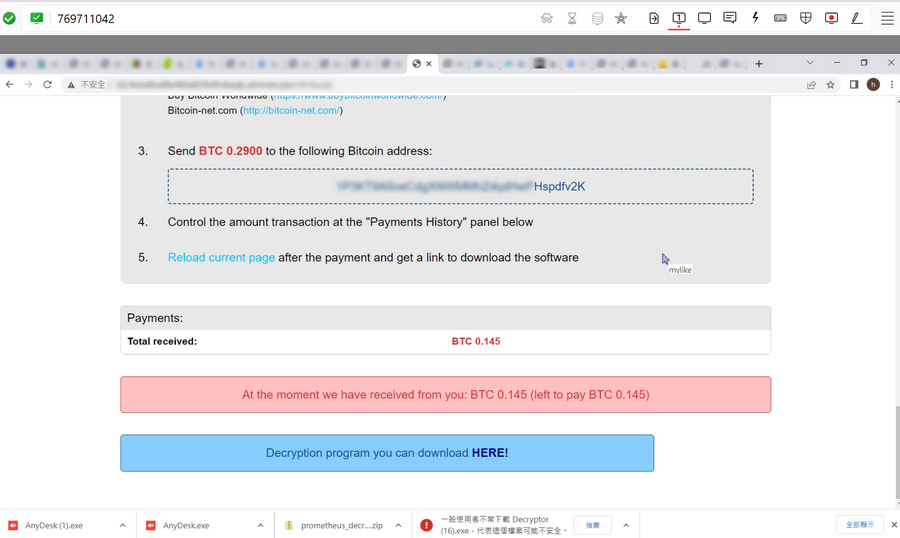Click the shield permissions icon
This screenshot has width=900, height=538.
(x=806, y=18)
